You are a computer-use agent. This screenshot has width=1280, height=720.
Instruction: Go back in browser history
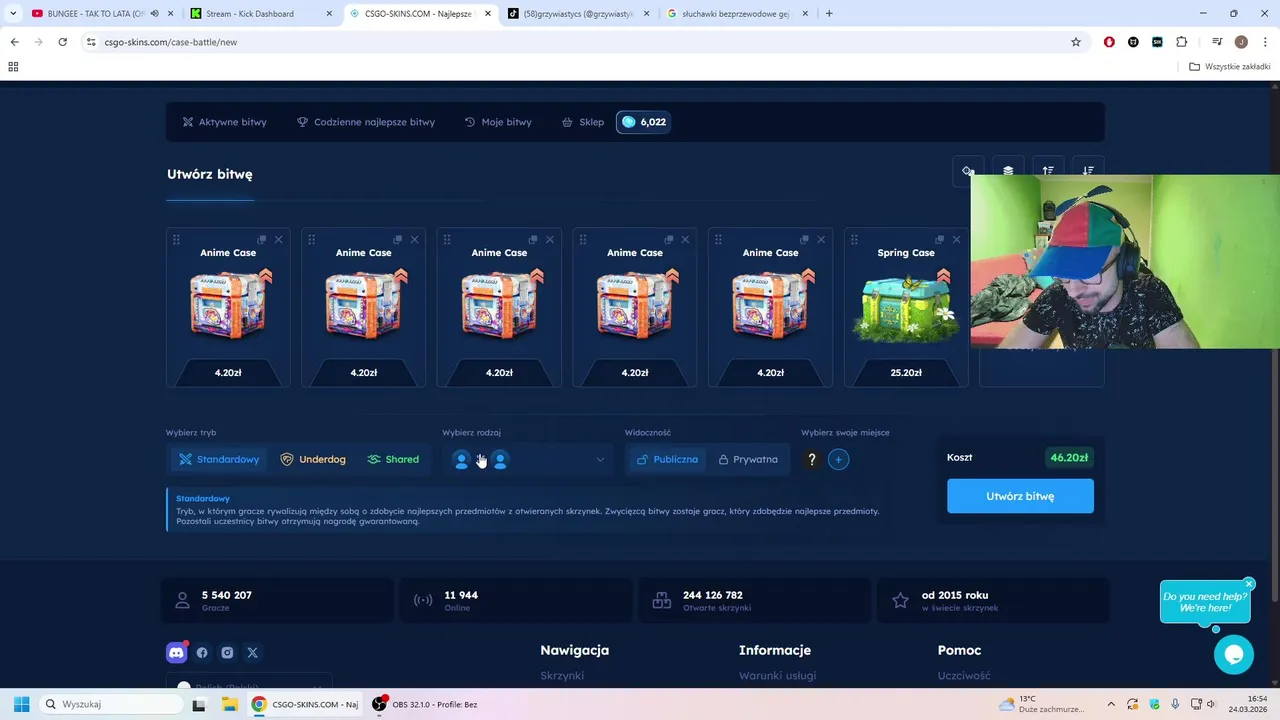(x=14, y=42)
